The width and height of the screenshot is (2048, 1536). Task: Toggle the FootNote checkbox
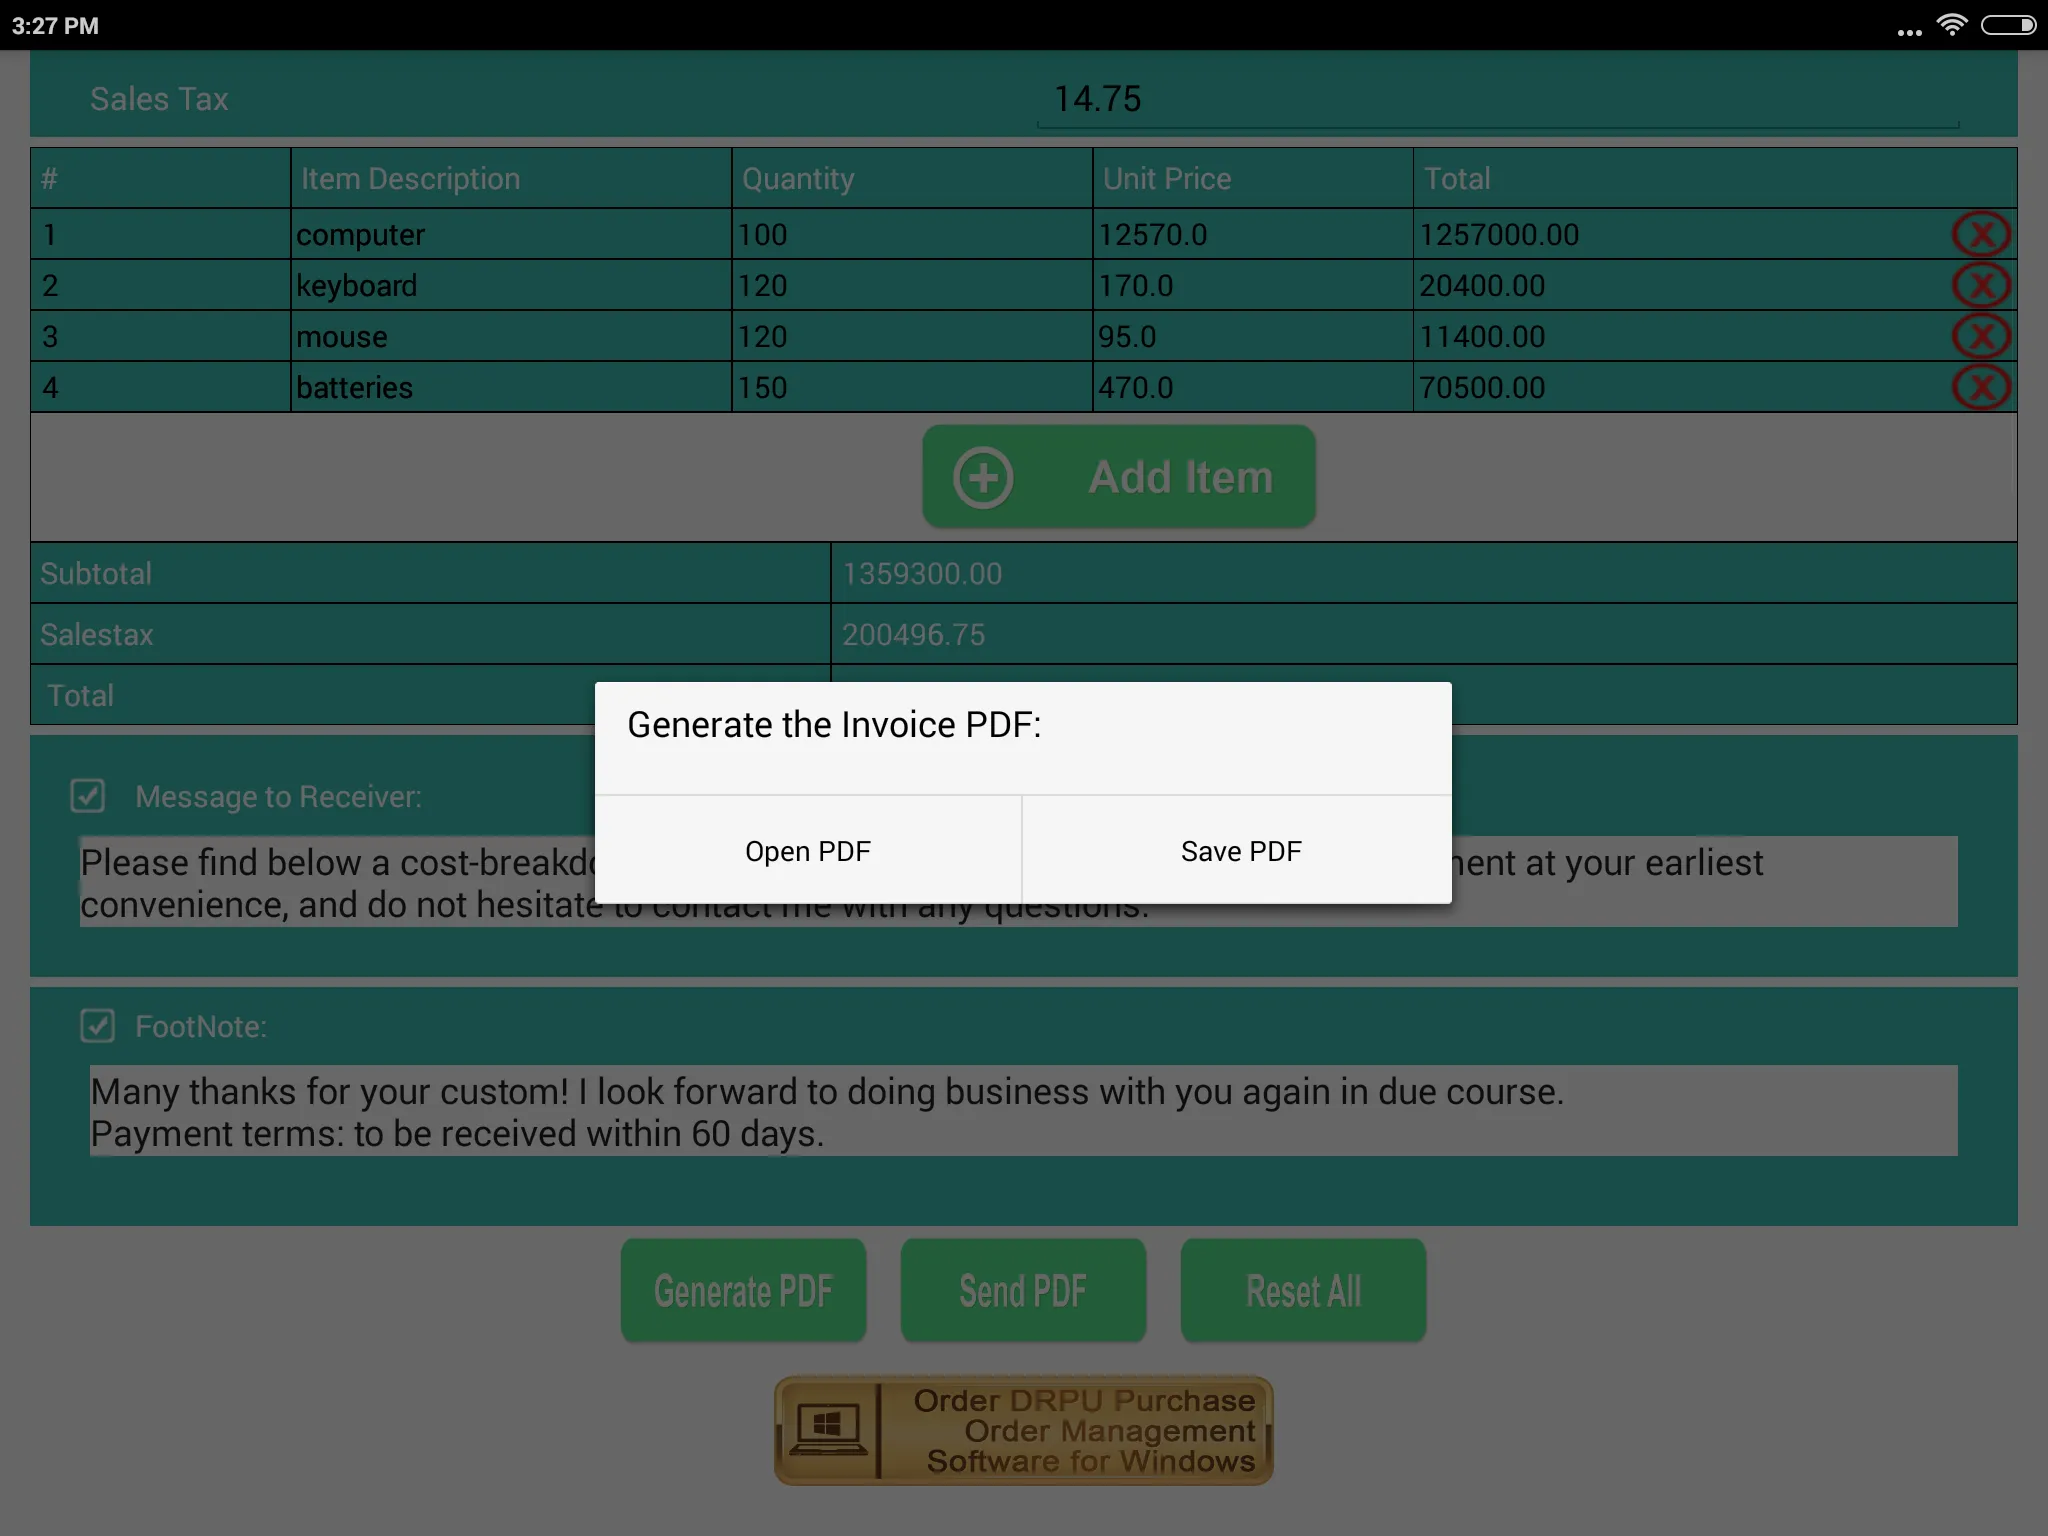click(x=98, y=1023)
